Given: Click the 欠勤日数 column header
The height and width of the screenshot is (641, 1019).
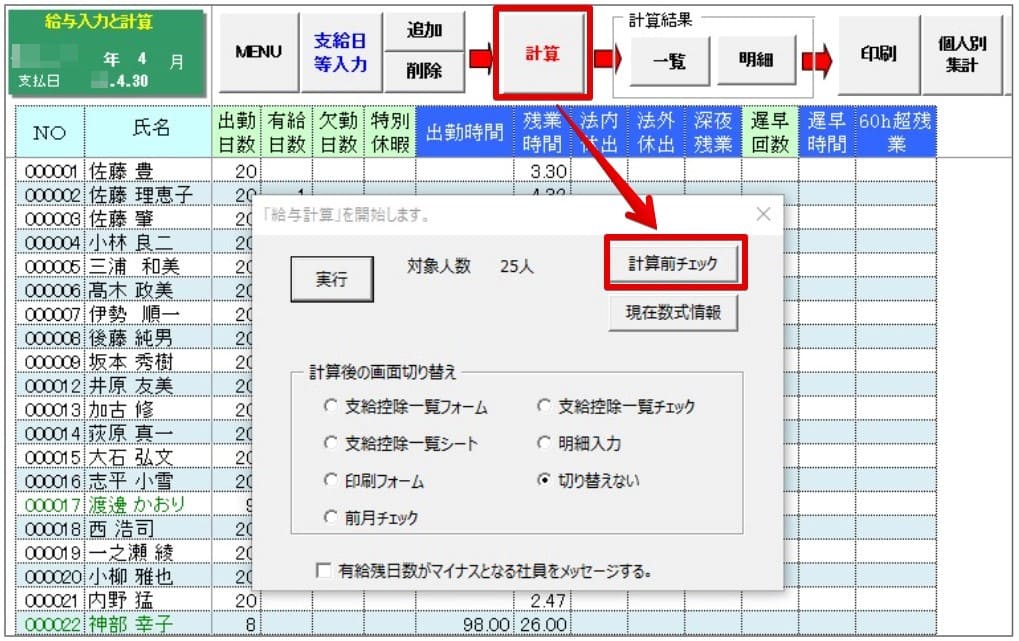Looking at the screenshot, I should point(338,131).
